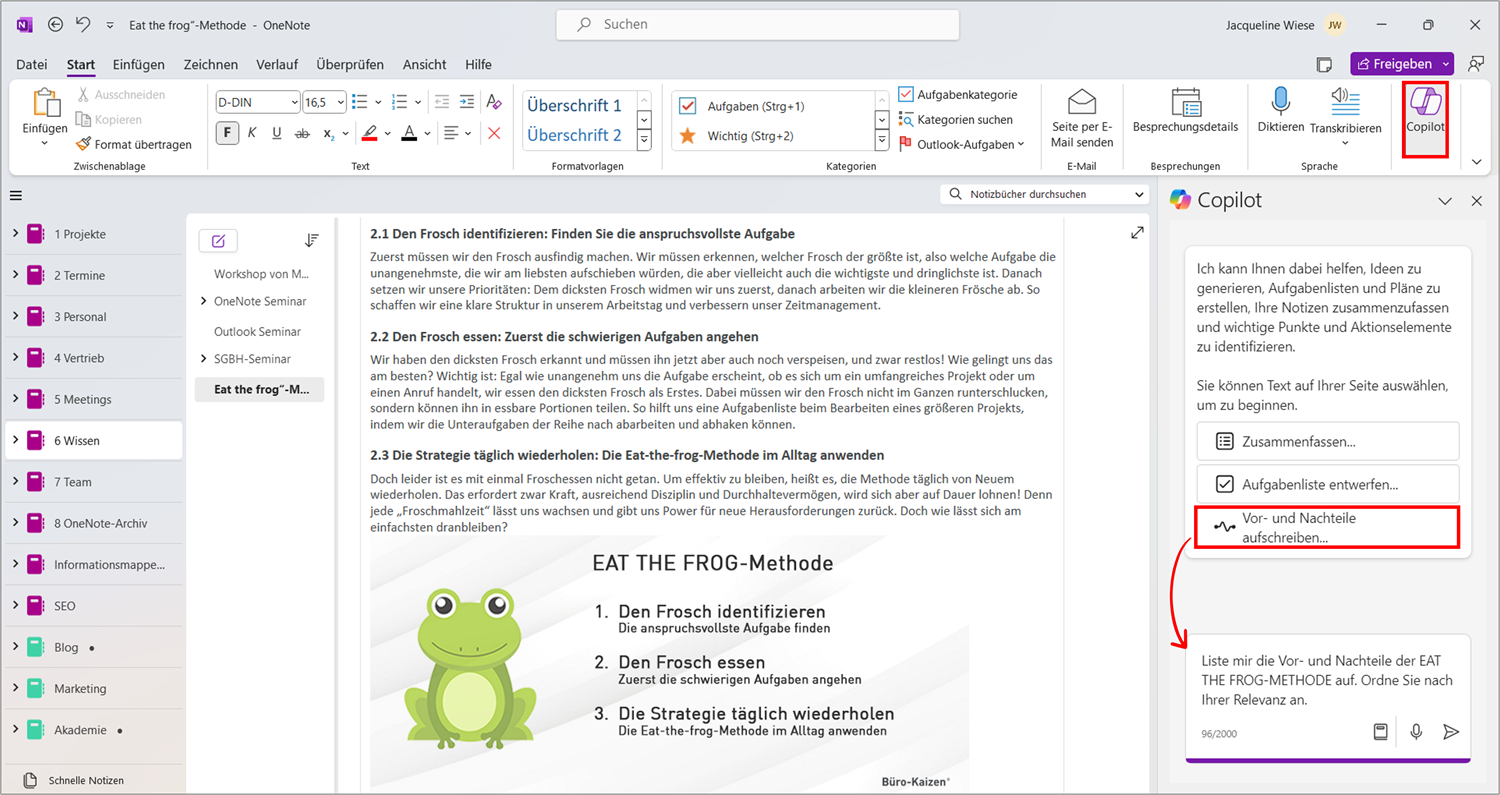
Task: Open the font color A swatch
Action: point(409,132)
